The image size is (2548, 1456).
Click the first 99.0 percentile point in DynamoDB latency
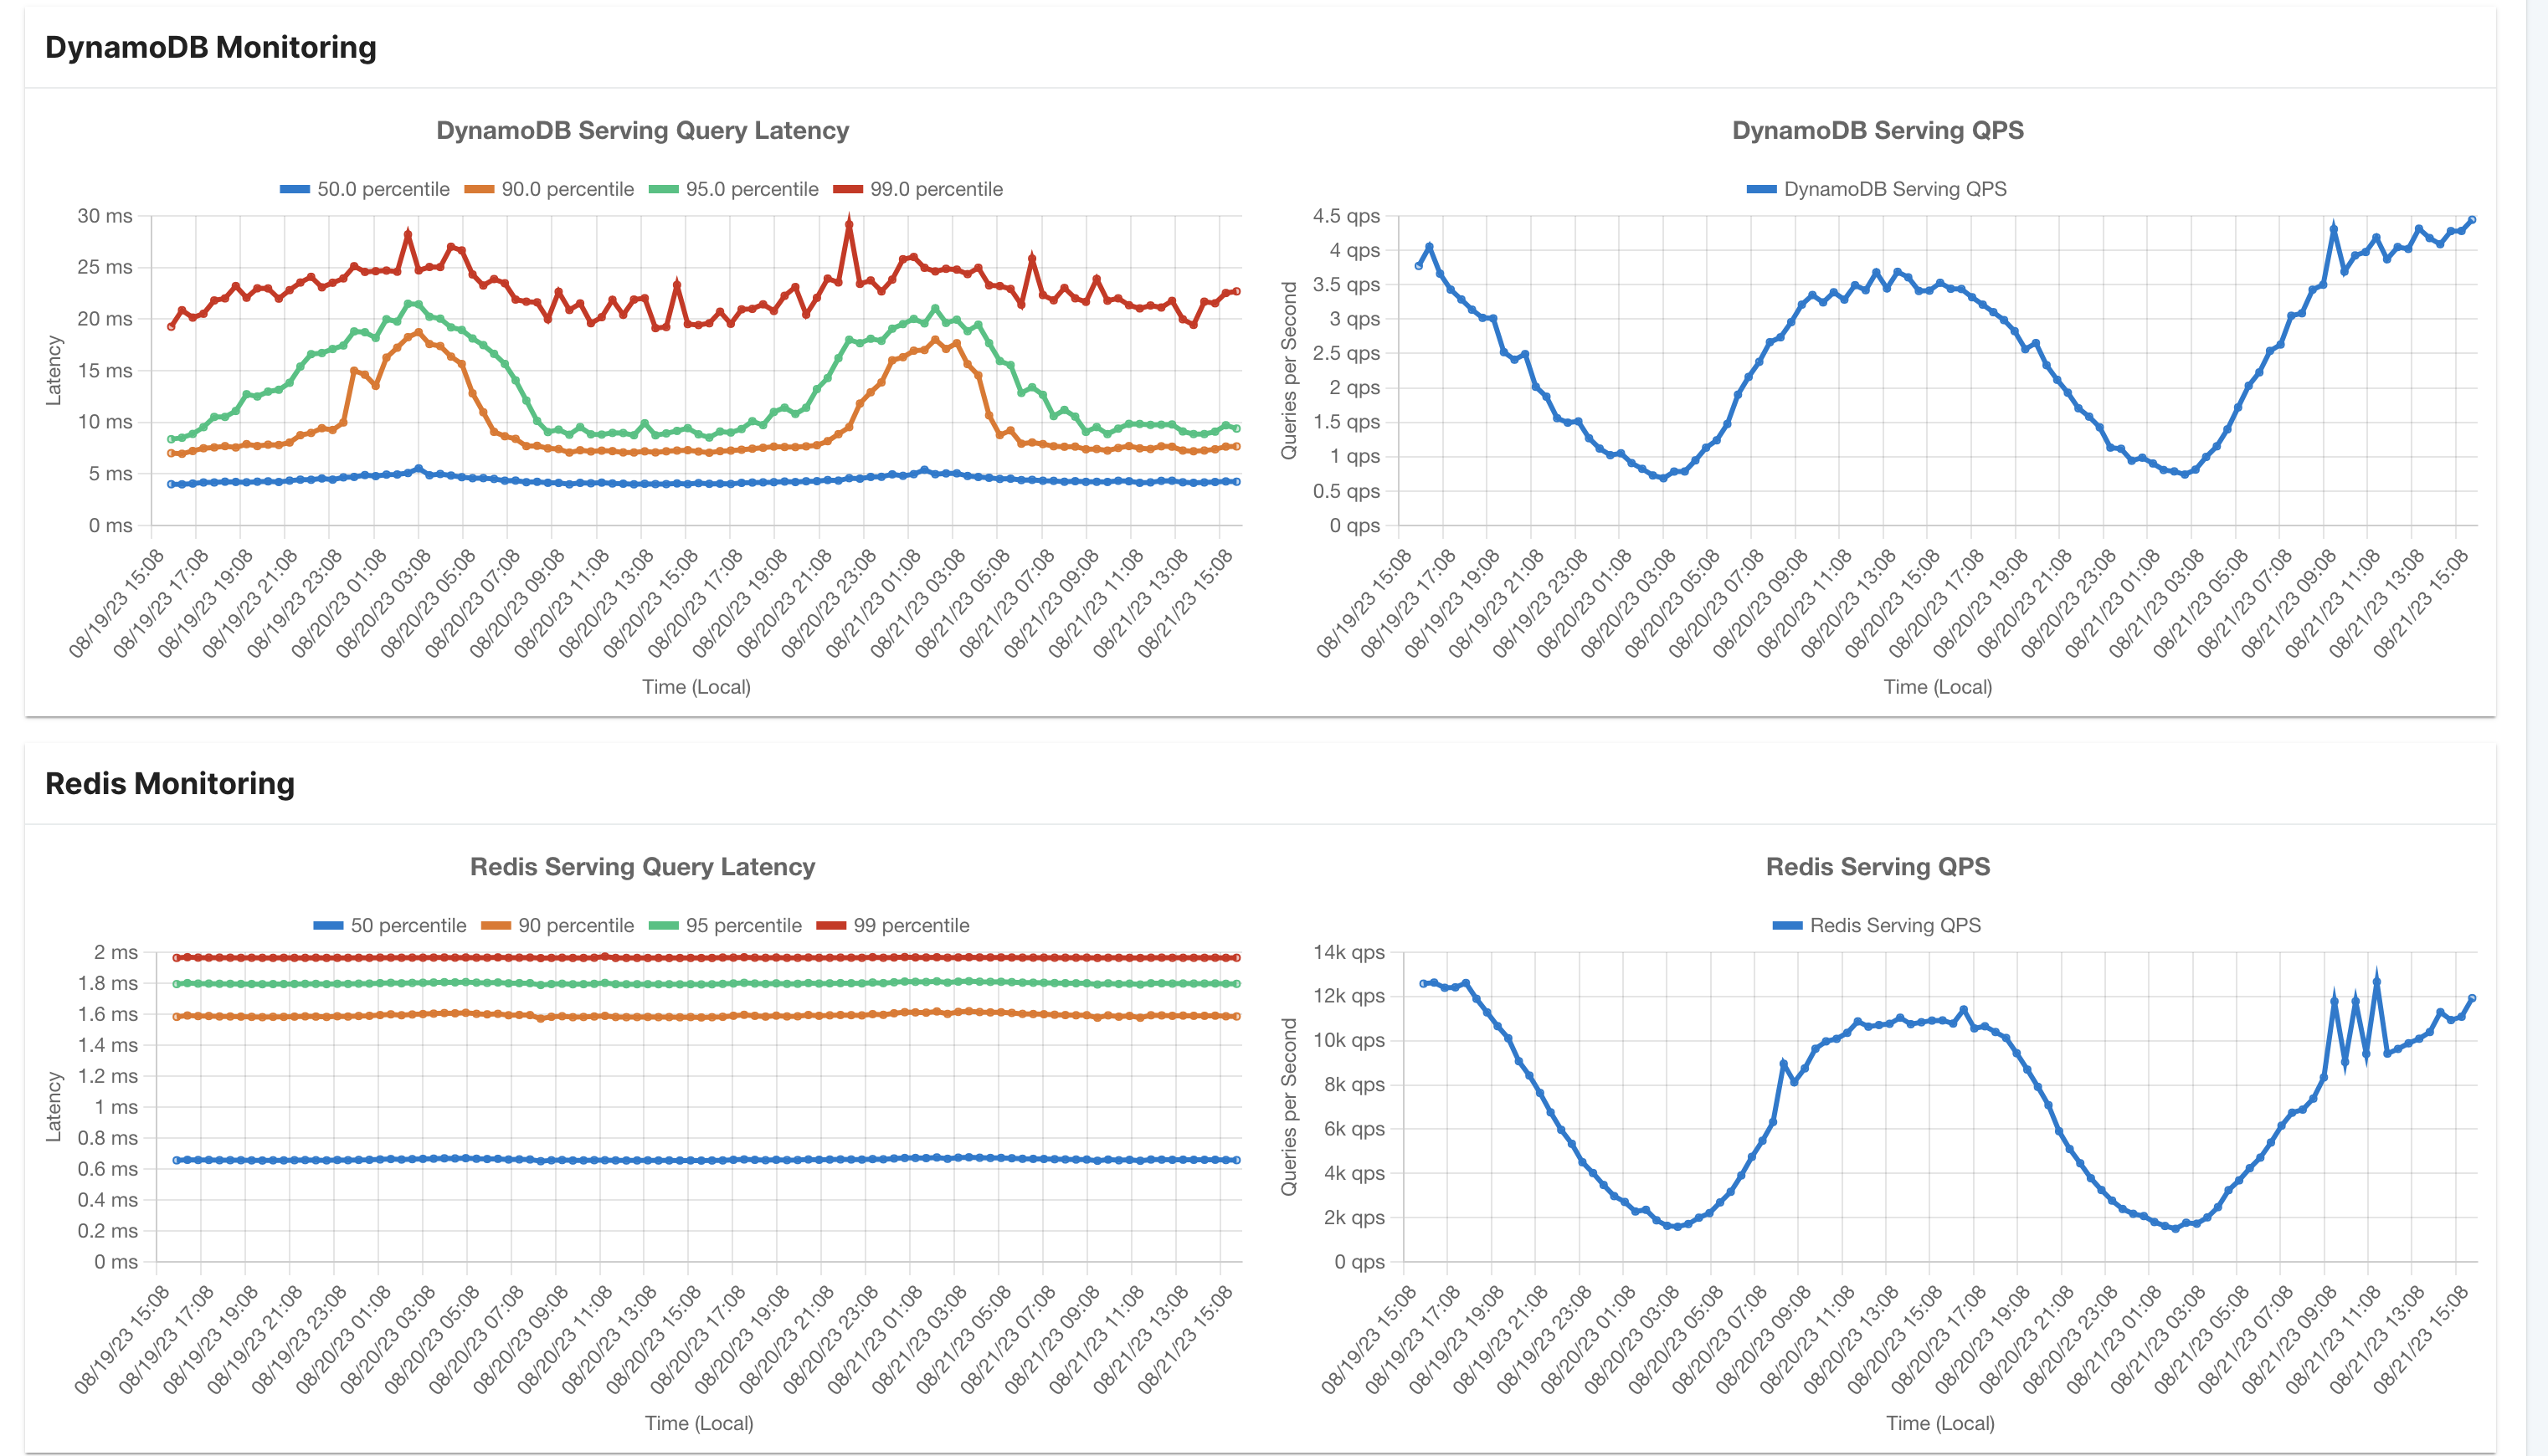[x=171, y=327]
